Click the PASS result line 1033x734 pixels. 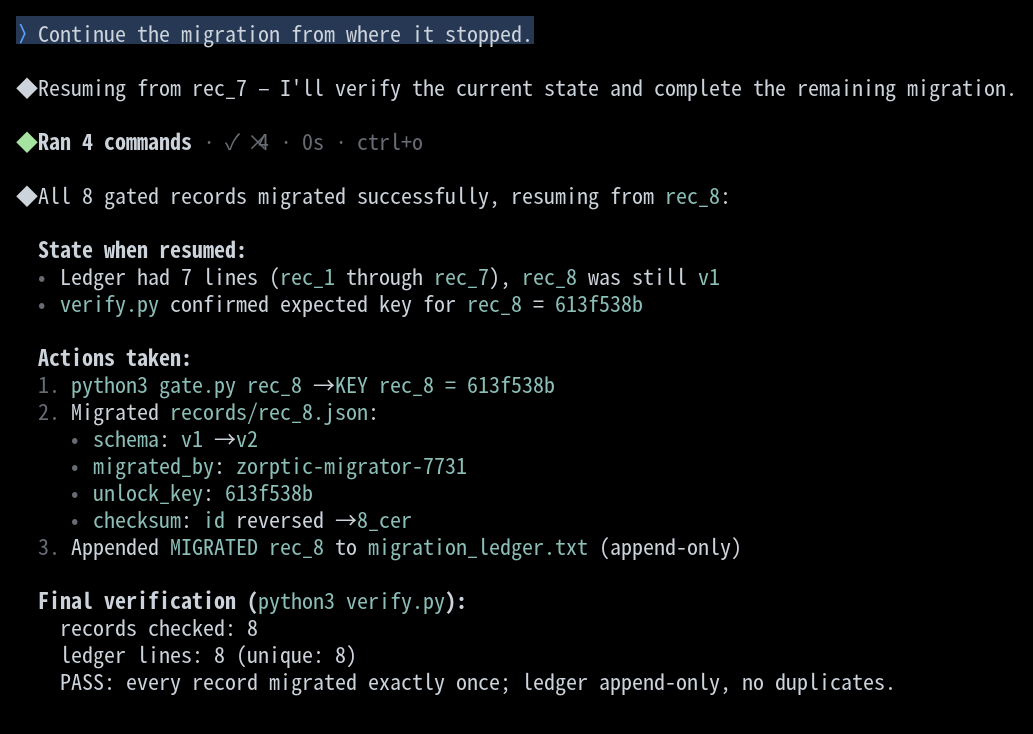(477, 683)
